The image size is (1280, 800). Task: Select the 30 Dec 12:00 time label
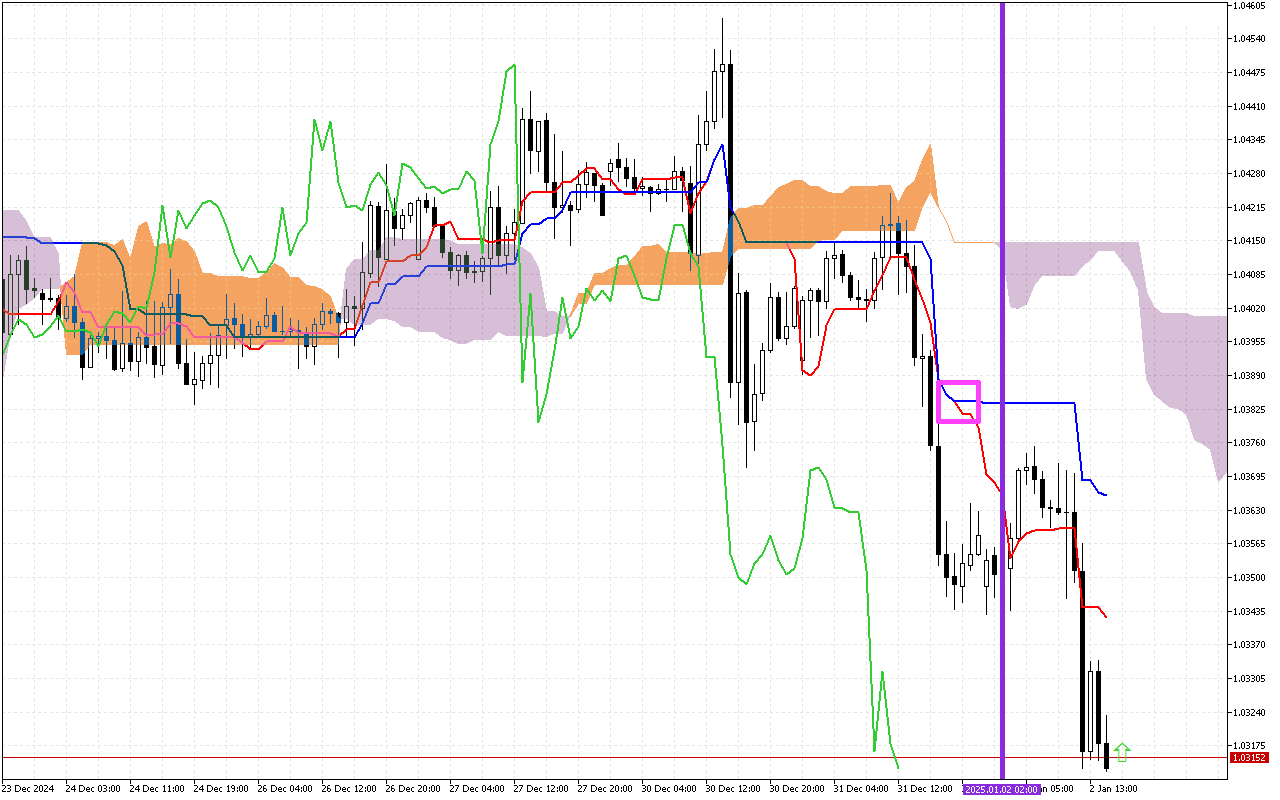[x=734, y=789]
